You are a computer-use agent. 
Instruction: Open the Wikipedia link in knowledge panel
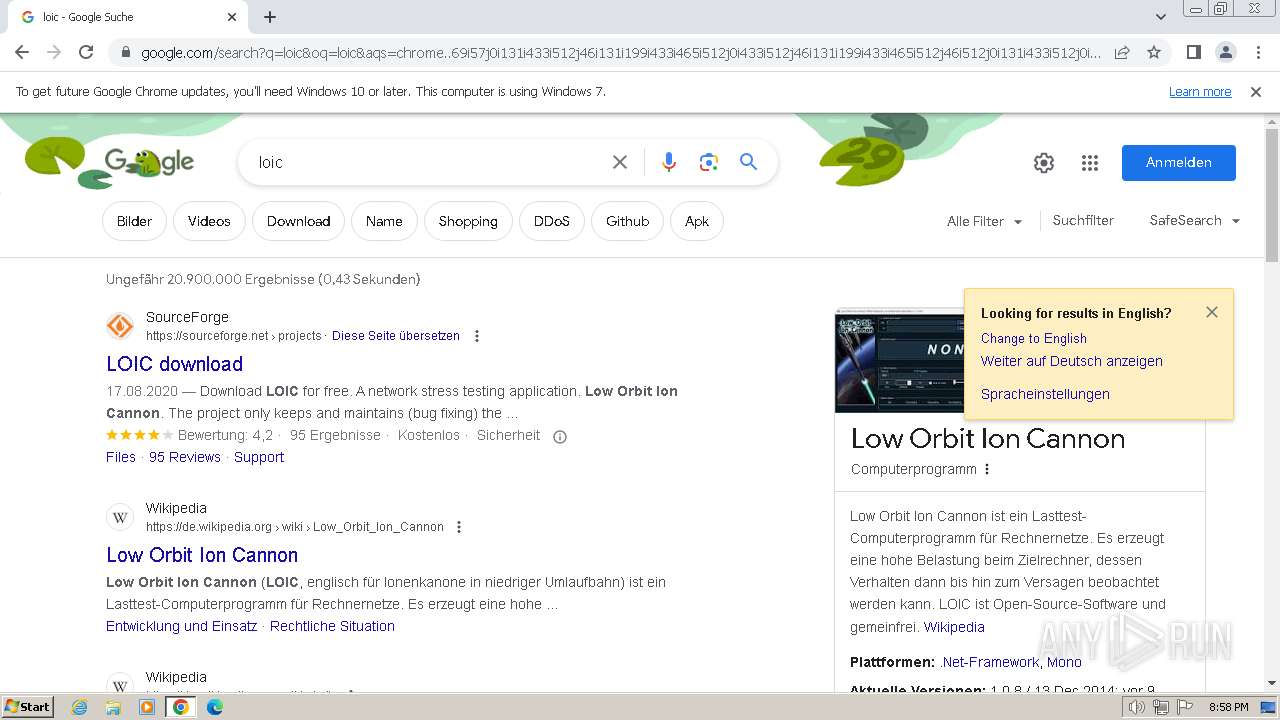click(954, 627)
